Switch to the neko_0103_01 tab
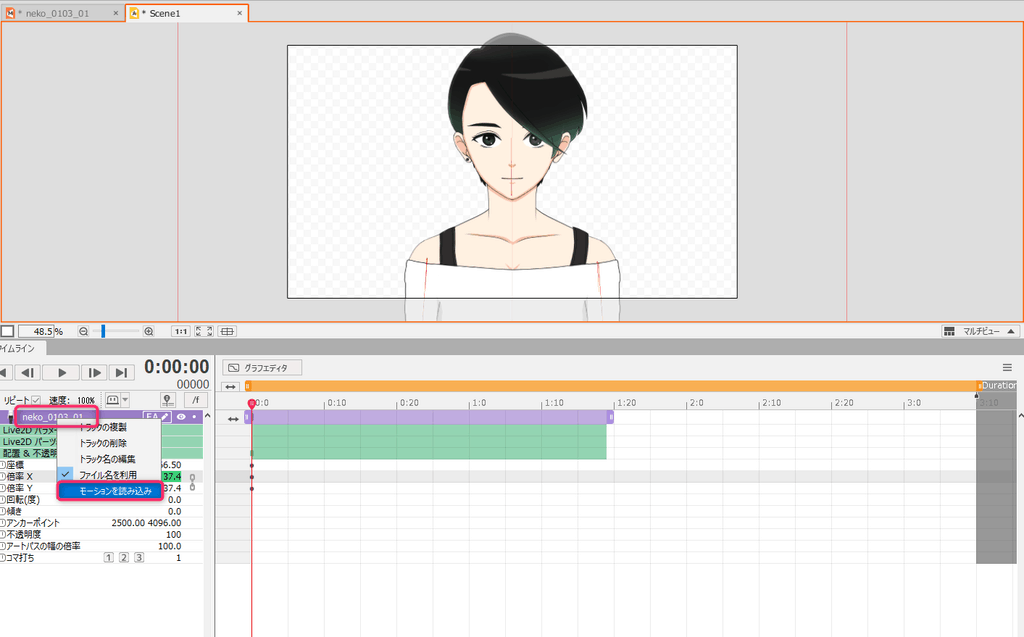Screen dimensions: 1024x637 tap(61, 13)
